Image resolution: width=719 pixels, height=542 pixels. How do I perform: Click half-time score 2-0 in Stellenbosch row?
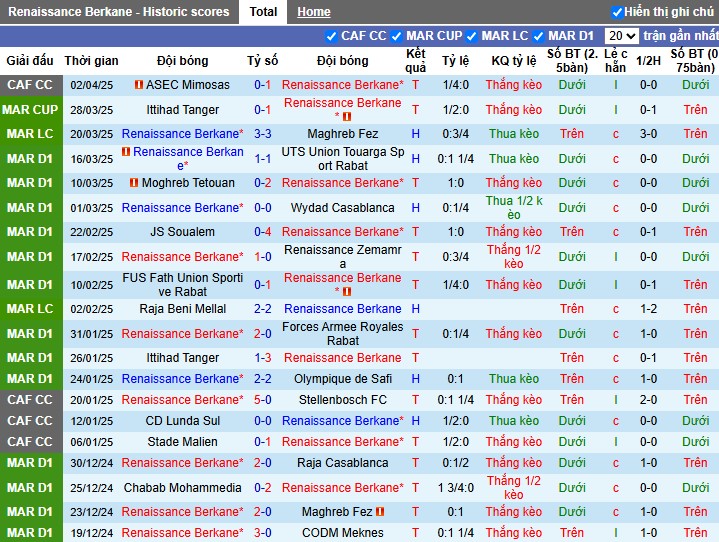click(x=648, y=400)
